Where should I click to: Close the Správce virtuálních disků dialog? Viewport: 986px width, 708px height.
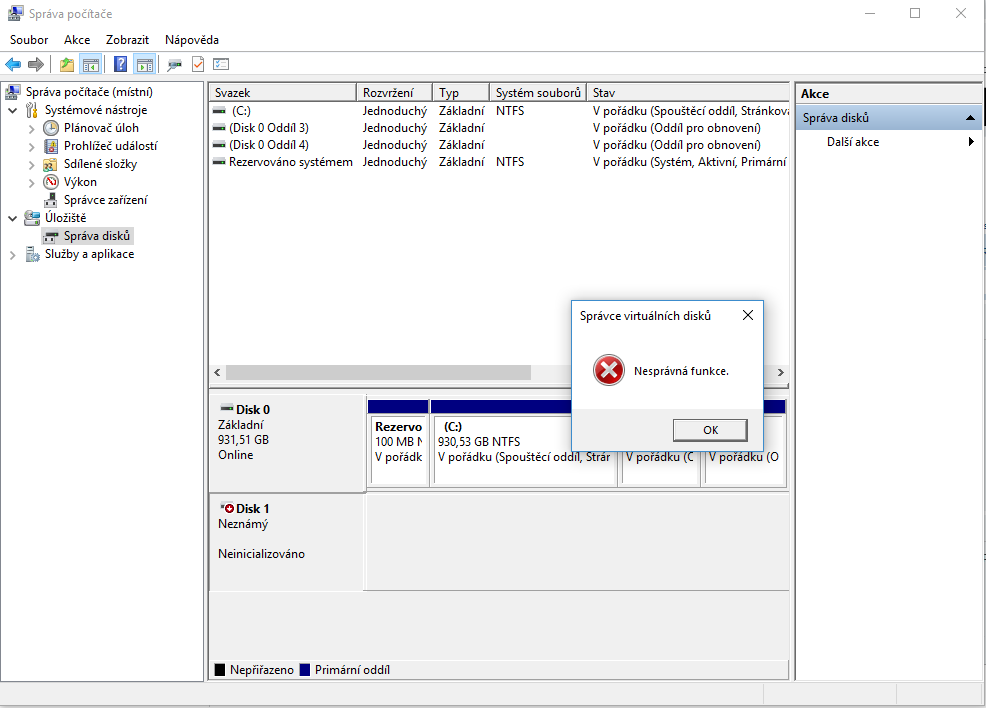pos(748,315)
